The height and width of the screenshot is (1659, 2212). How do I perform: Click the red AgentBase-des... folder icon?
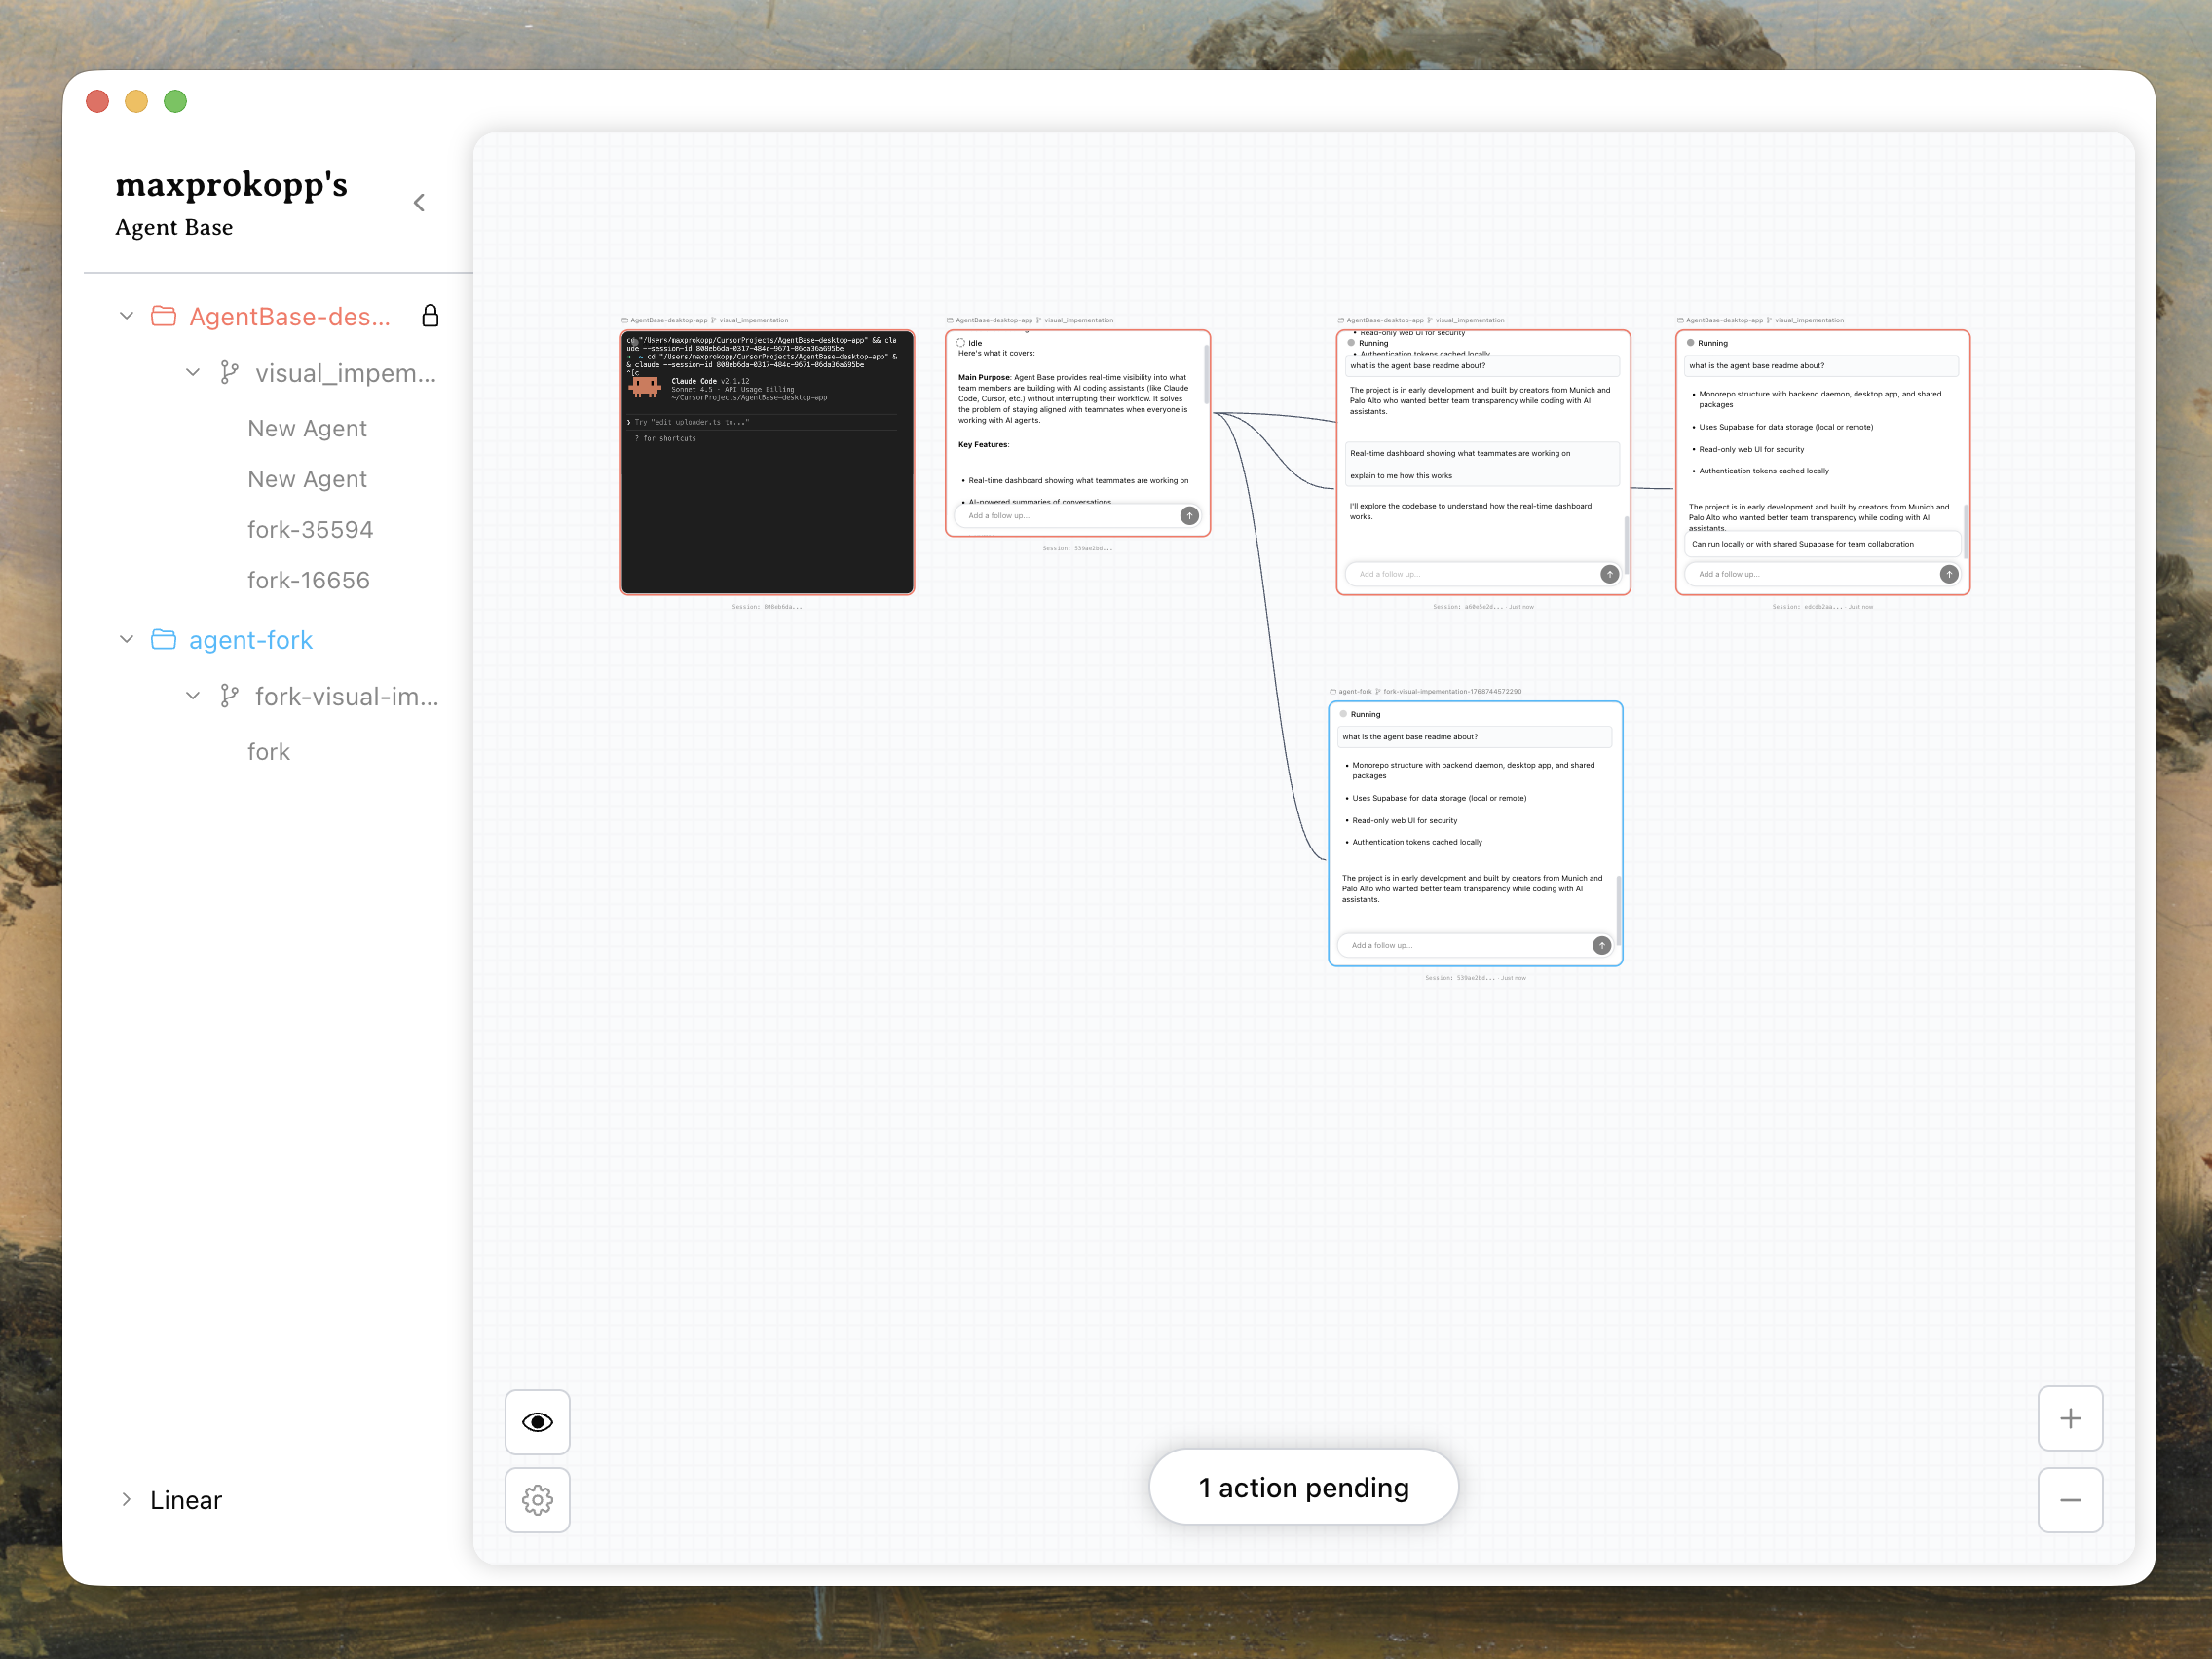163,316
